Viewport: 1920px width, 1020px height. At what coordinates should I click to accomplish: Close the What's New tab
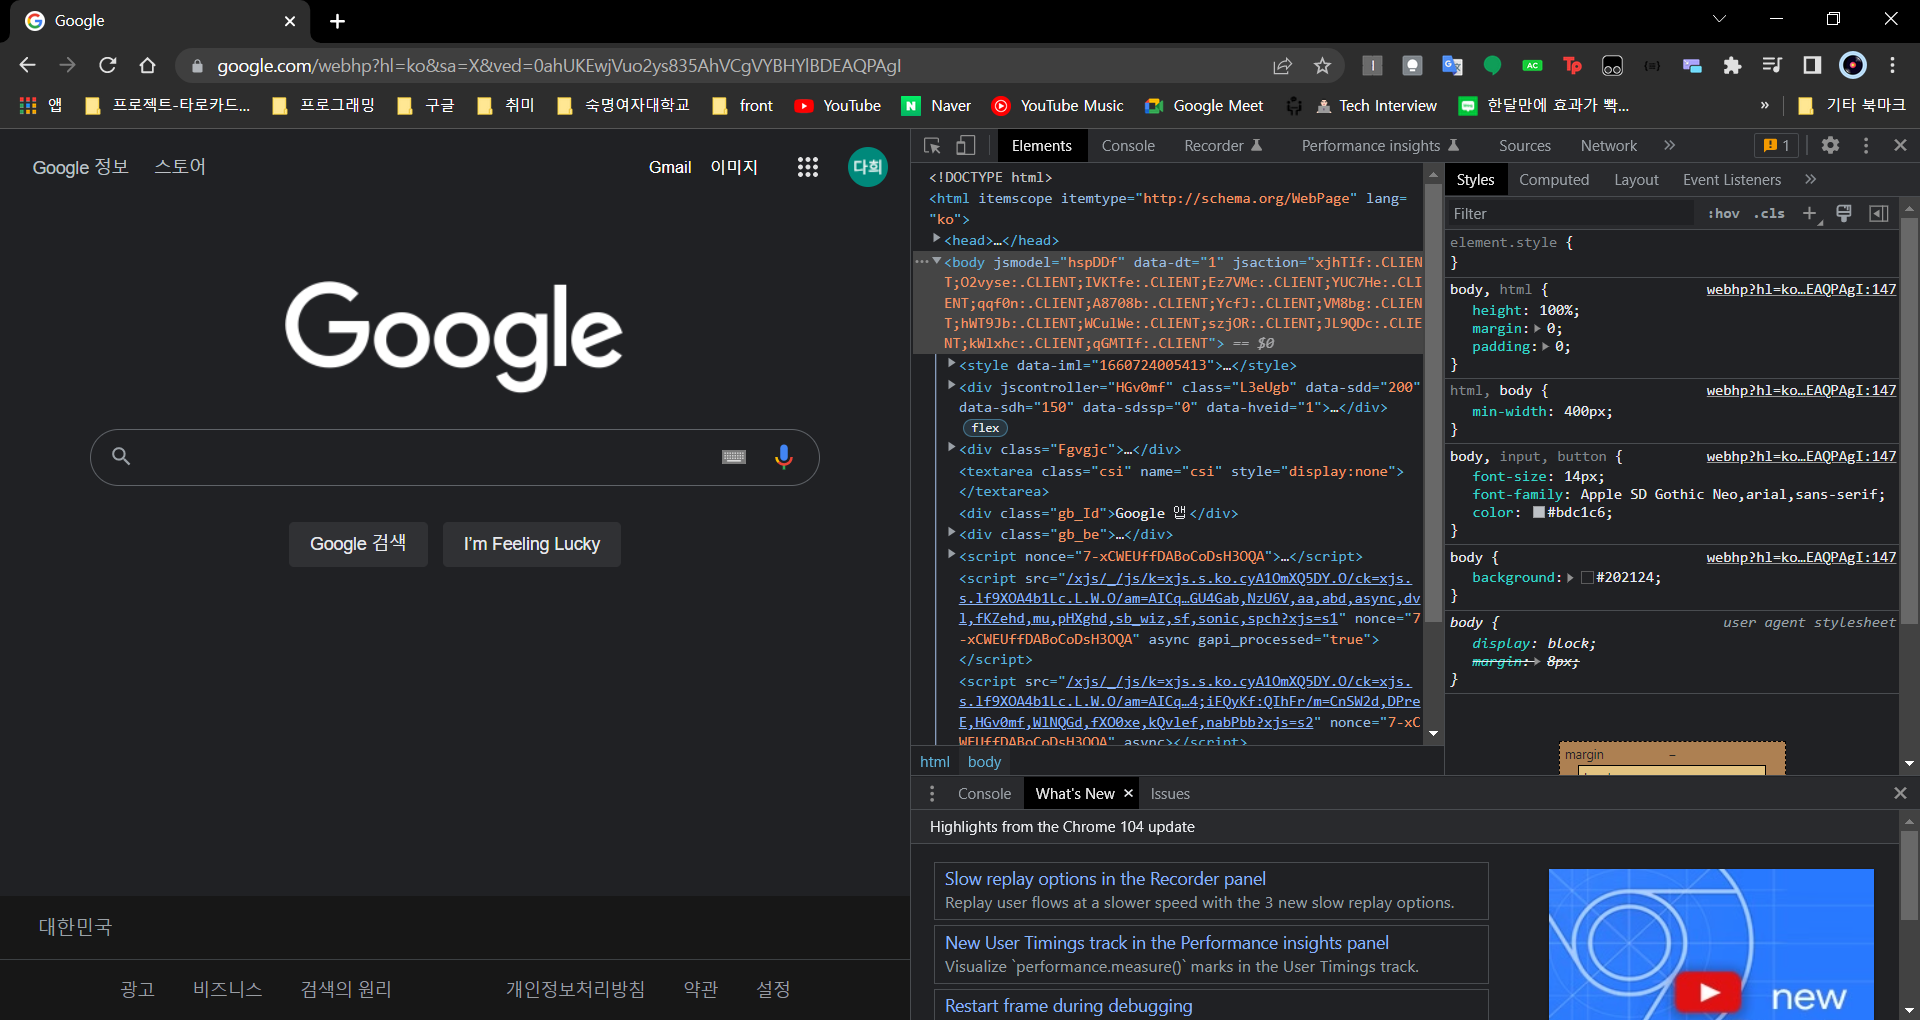tap(1128, 793)
